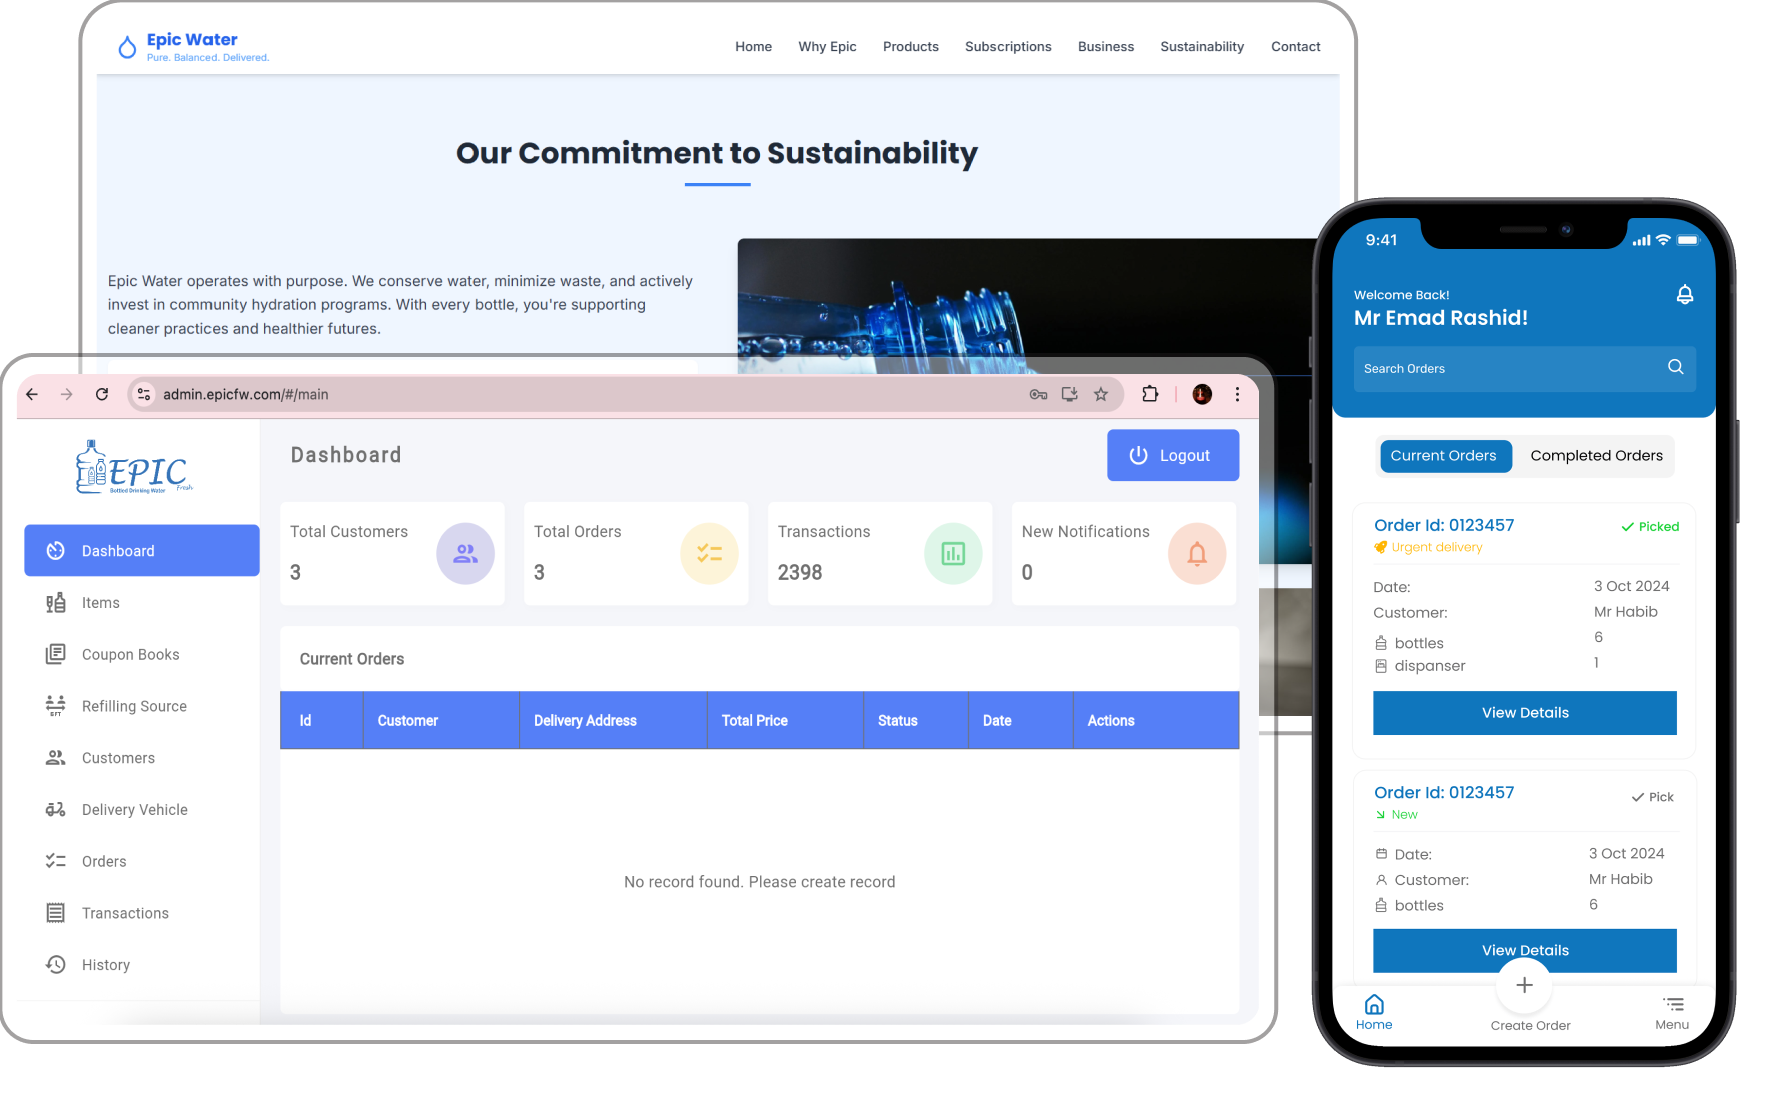Open Coupon Books in the sidebar
1772x1100 pixels.
click(130, 655)
